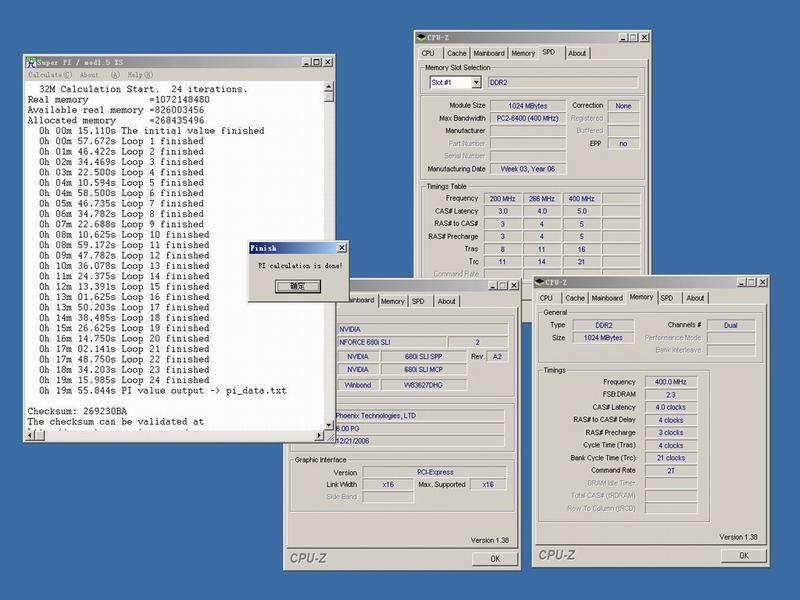Click the CPU-Z icon in SPD window title bar
Image resolution: width=800 pixels, height=600 pixels.
421,37
